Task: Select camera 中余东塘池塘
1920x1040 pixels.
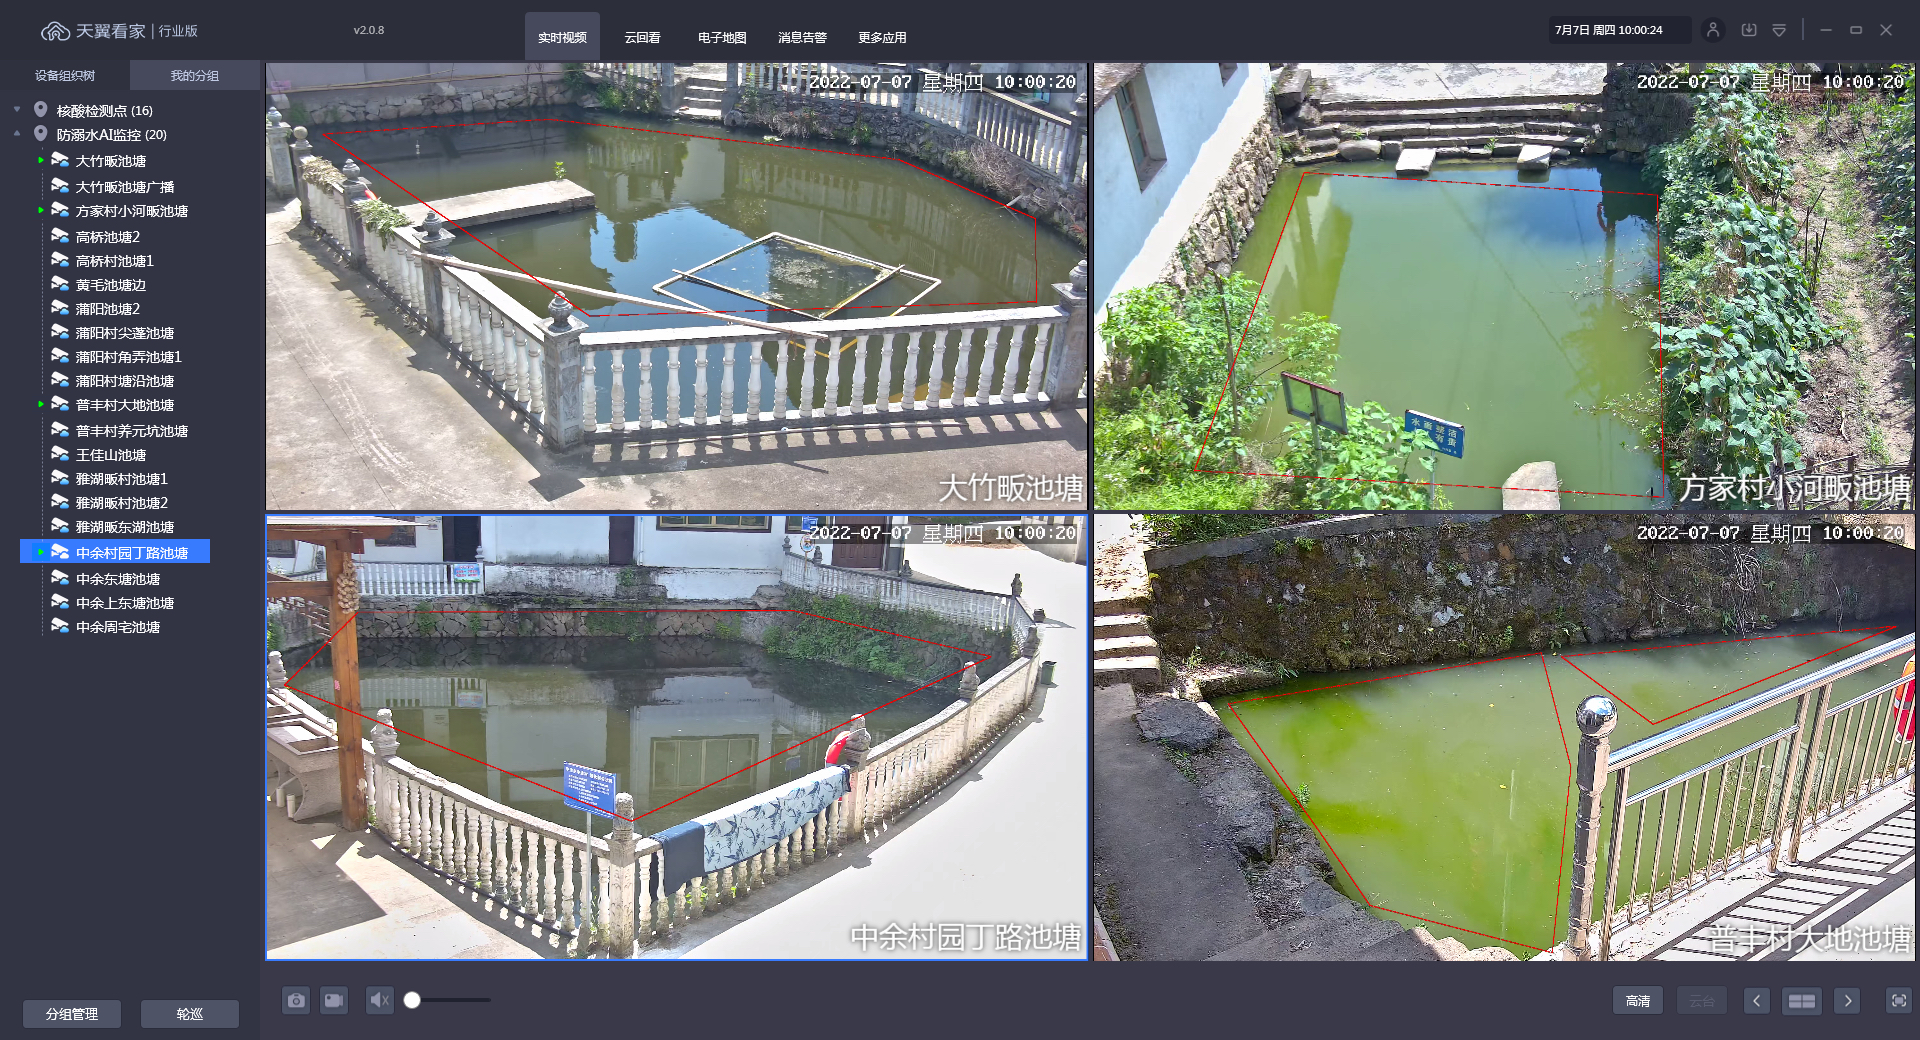Action: point(118,579)
